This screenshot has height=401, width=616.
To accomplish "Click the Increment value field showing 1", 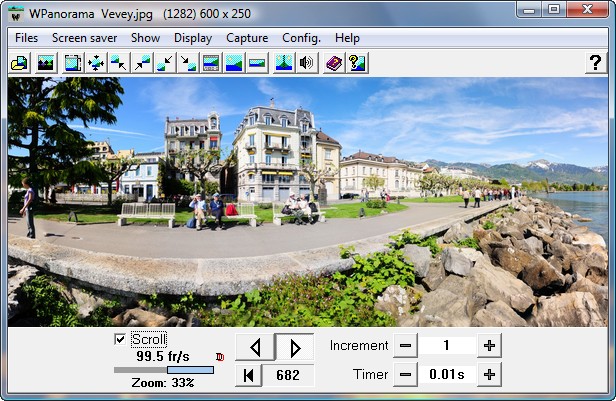I will point(447,346).
